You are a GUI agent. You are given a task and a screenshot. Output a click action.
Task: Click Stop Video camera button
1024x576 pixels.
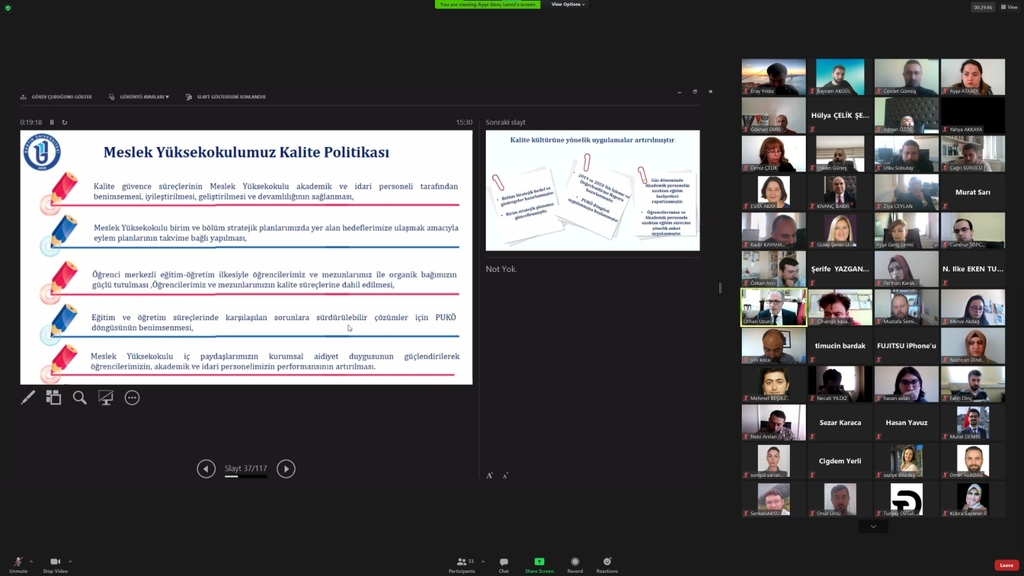(x=55, y=562)
